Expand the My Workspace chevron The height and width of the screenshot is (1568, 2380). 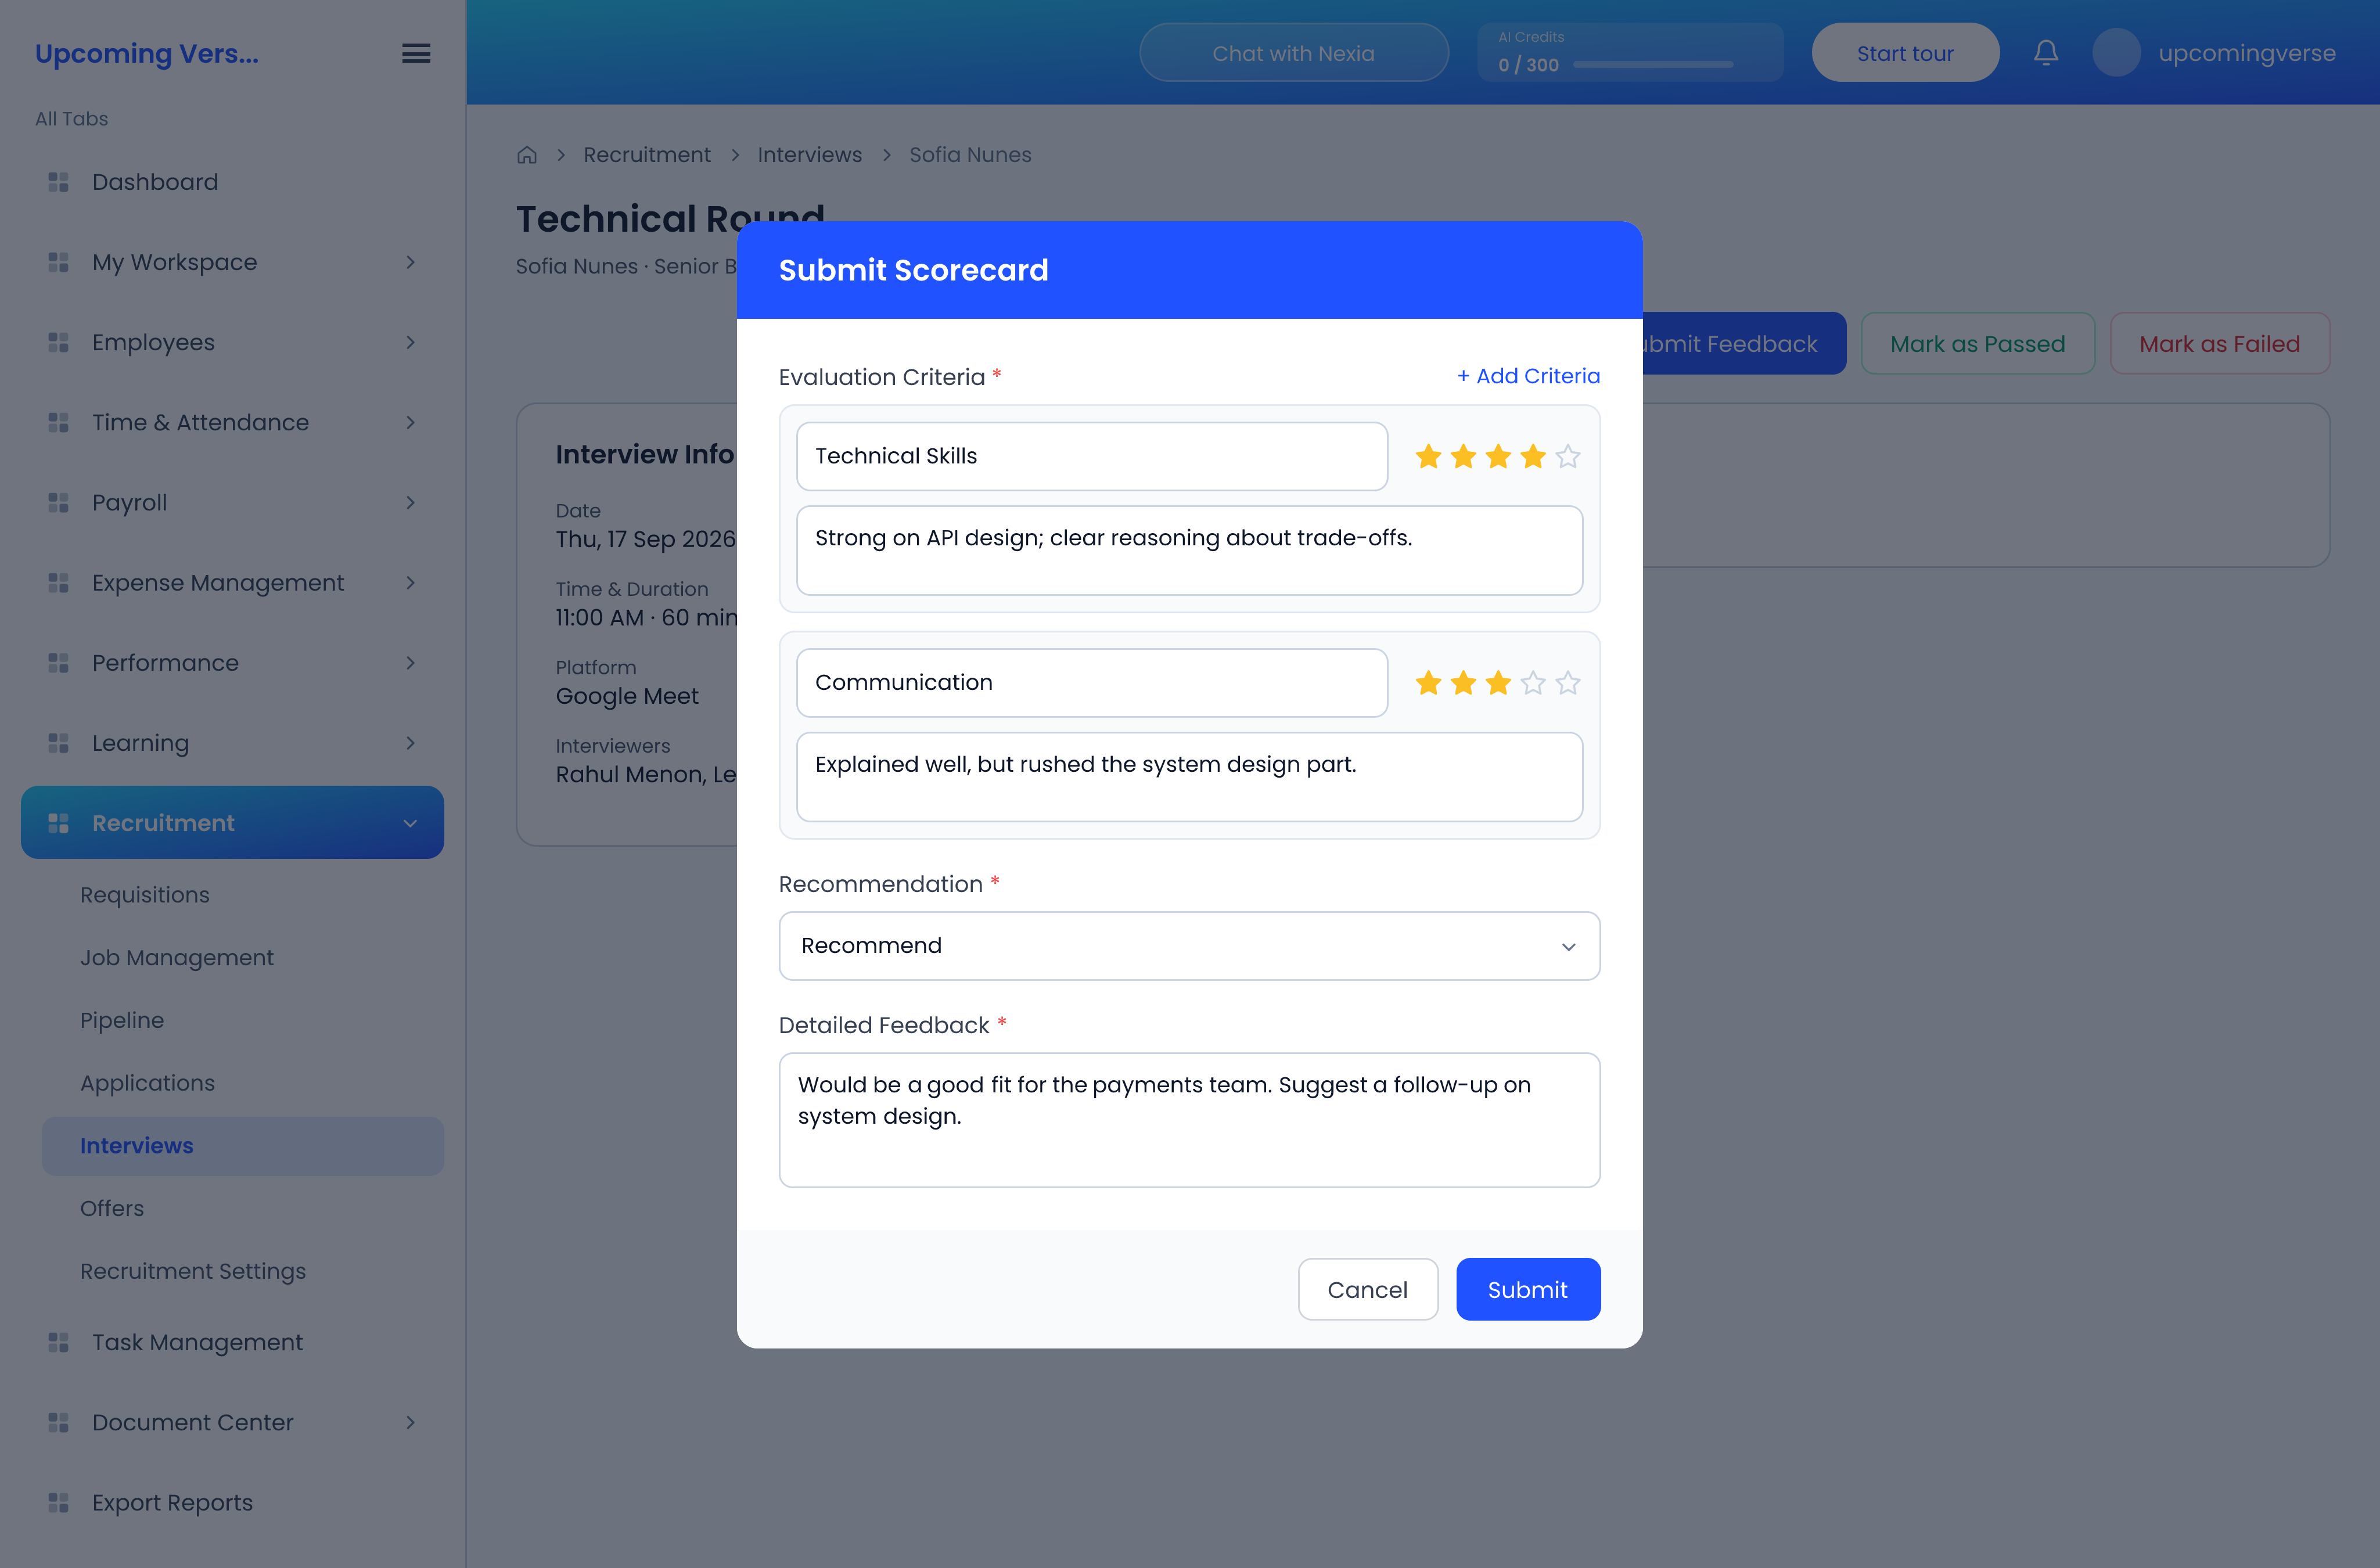point(410,262)
